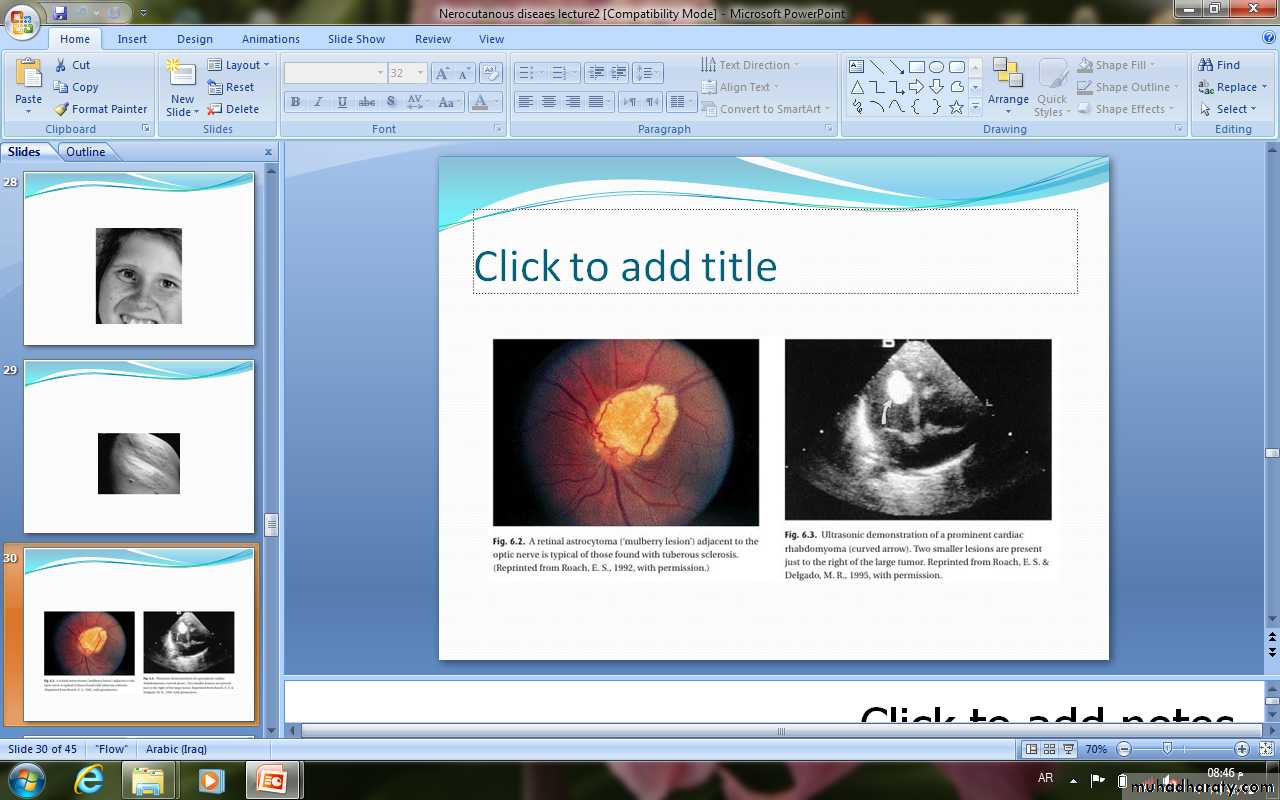
Task: Click the Delete slide button
Action: tap(233, 109)
